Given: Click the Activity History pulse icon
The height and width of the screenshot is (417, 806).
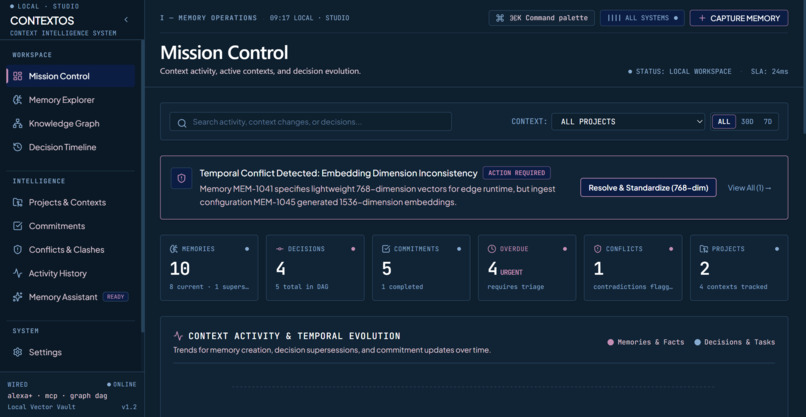Looking at the screenshot, I should pyautogui.click(x=17, y=273).
